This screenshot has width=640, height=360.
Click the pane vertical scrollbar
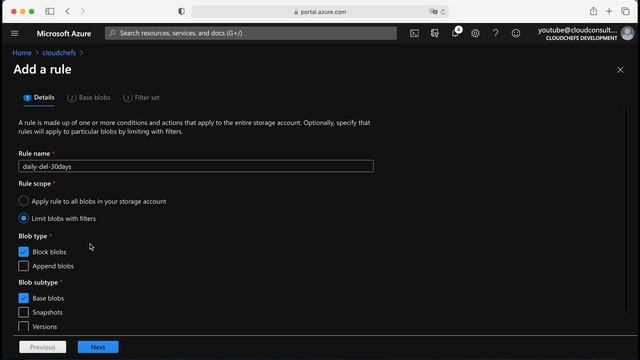[626, 210]
